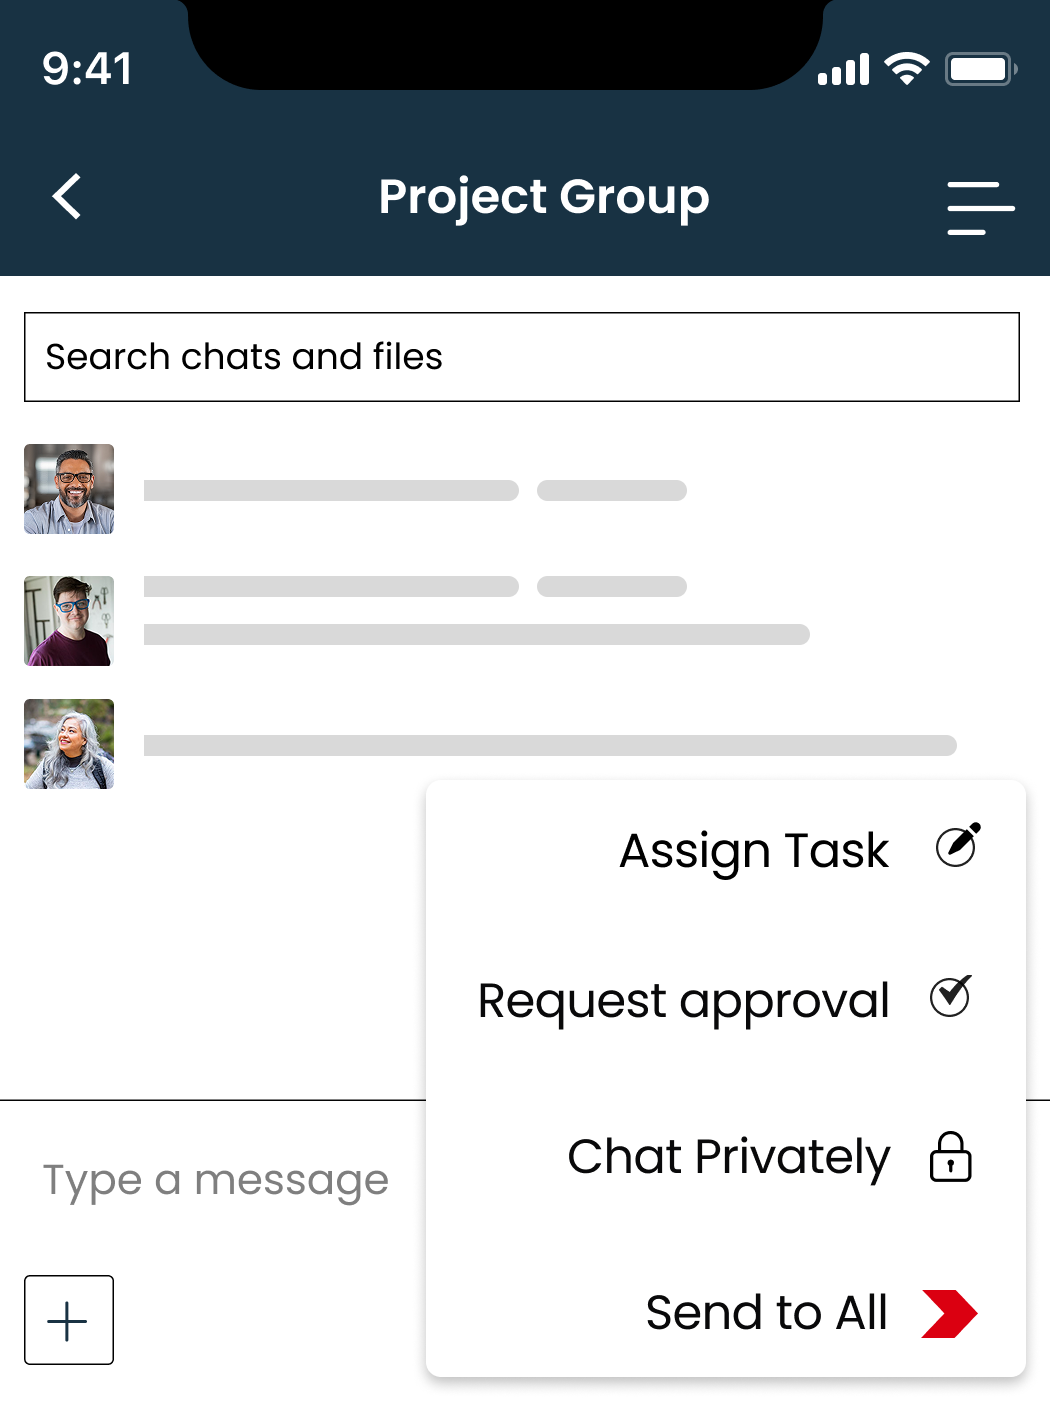The image size is (1051, 1404).
Task: Choose Chat Privately from the menu
Action: tap(729, 1158)
